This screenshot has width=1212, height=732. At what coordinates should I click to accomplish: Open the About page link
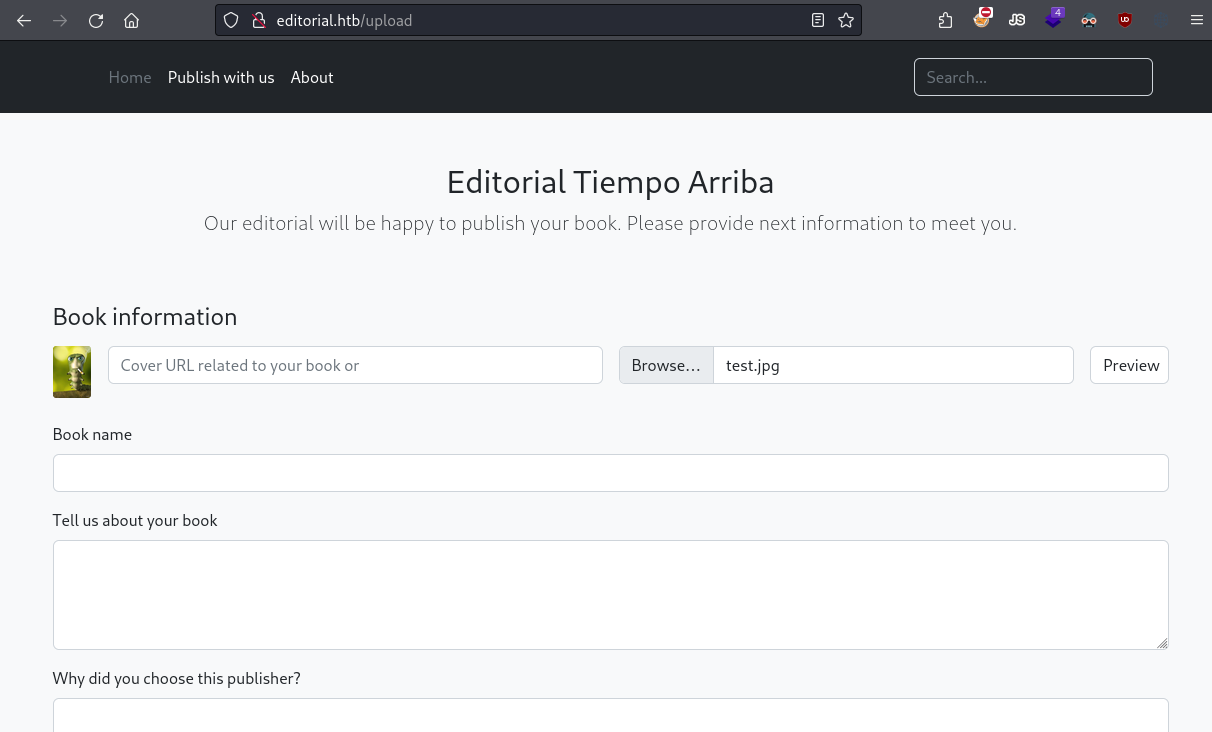click(312, 77)
